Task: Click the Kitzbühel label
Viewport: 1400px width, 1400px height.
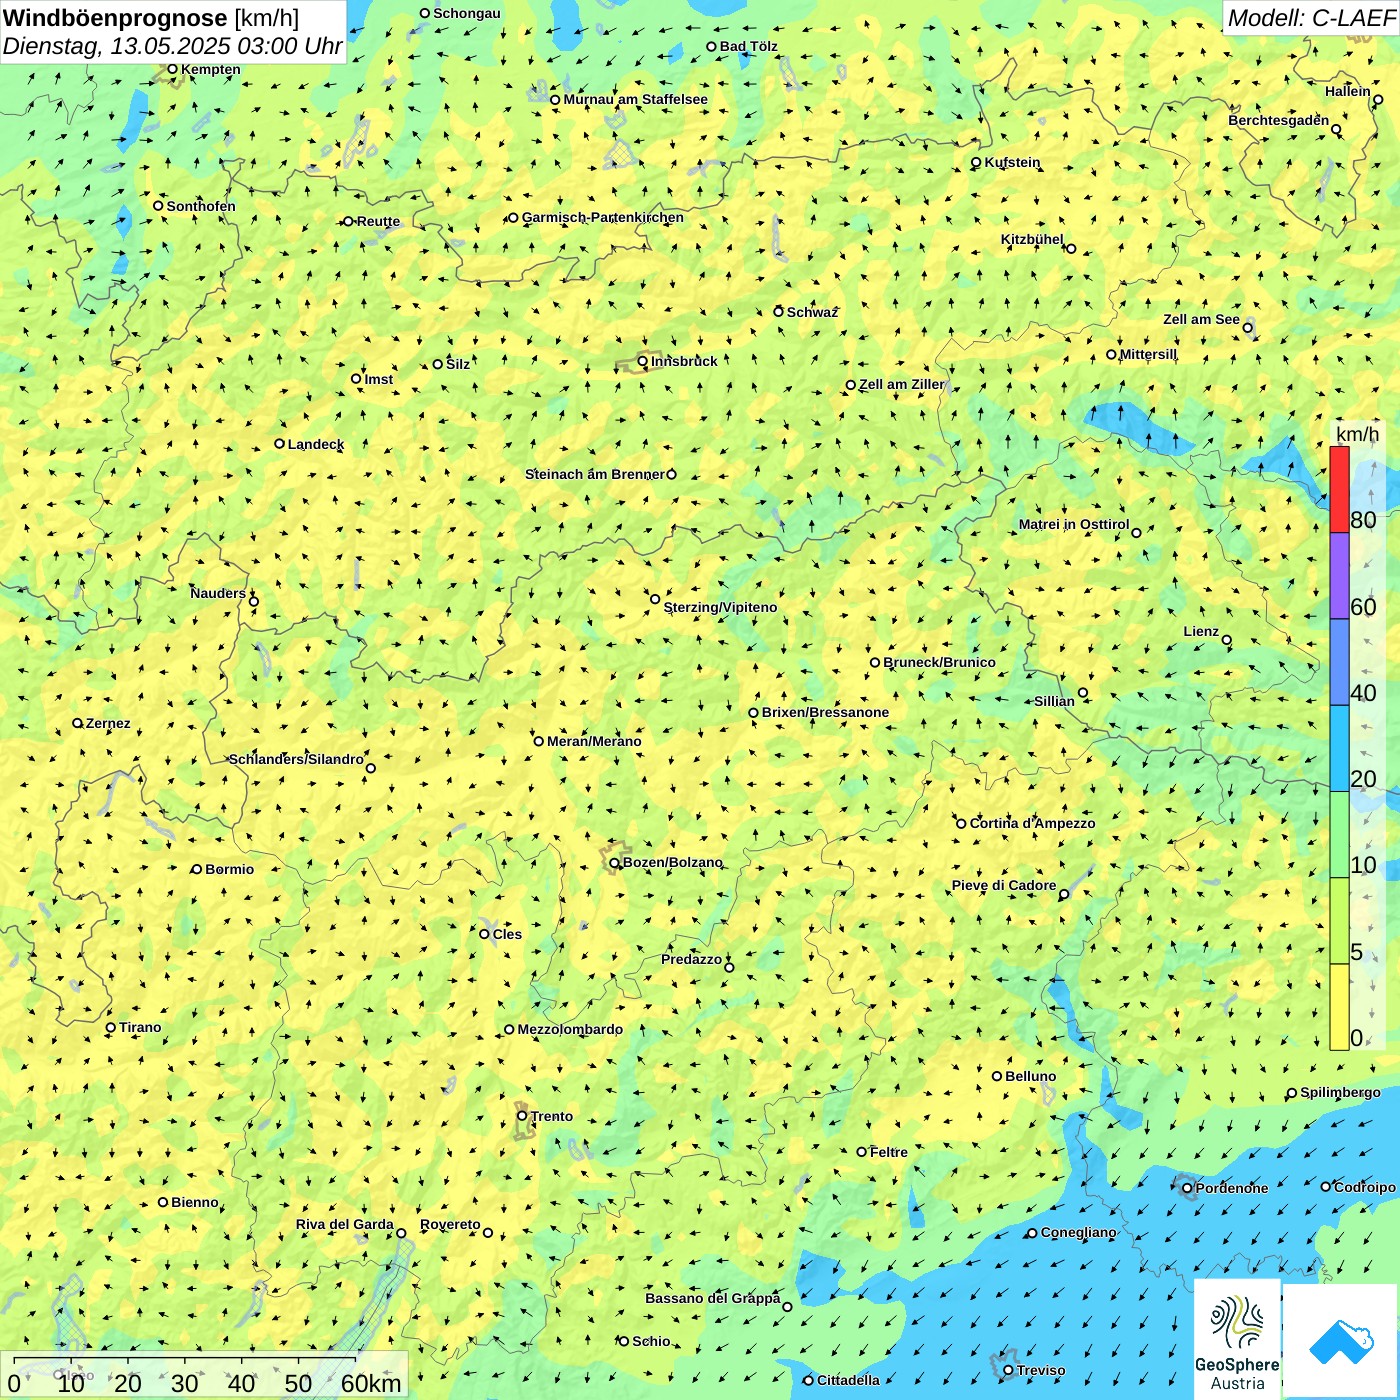Action: tap(1032, 239)
